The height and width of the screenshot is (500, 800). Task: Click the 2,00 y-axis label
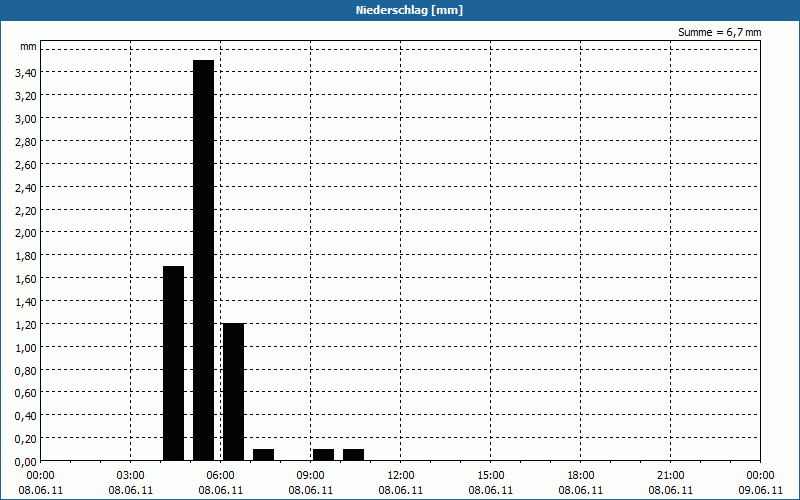click(x=26, y=233)
